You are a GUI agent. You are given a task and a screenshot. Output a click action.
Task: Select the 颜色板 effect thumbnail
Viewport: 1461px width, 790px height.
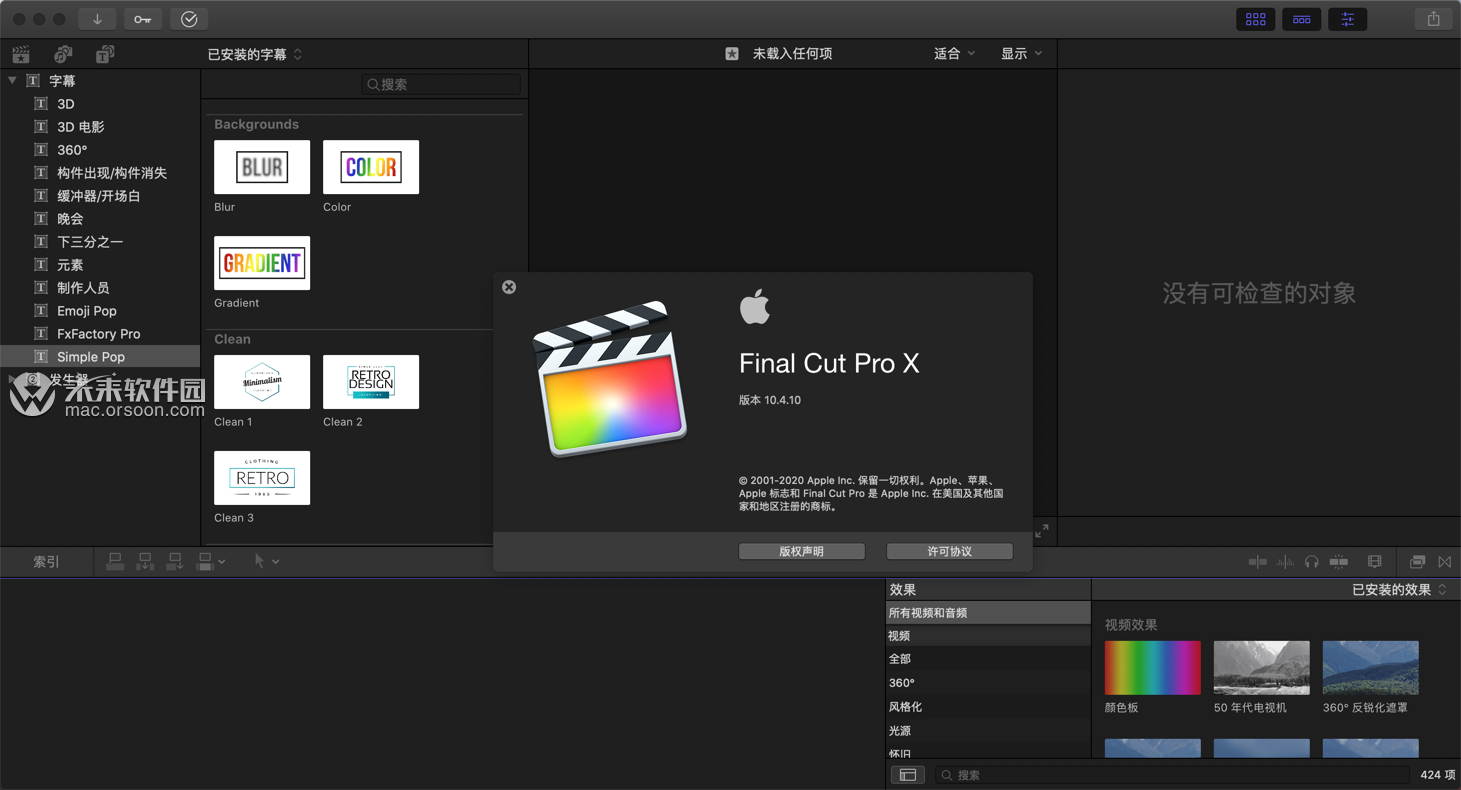pos(1153,668)
